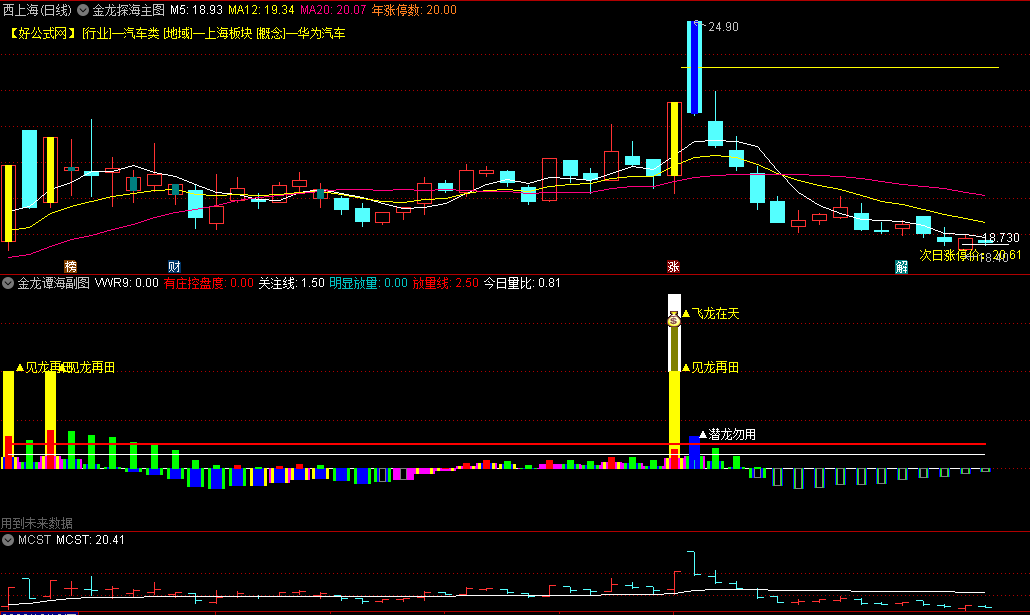Open the dropdown icon next to 西上海(日线)
The image size is (1030, 615).
tap(83, 11)
